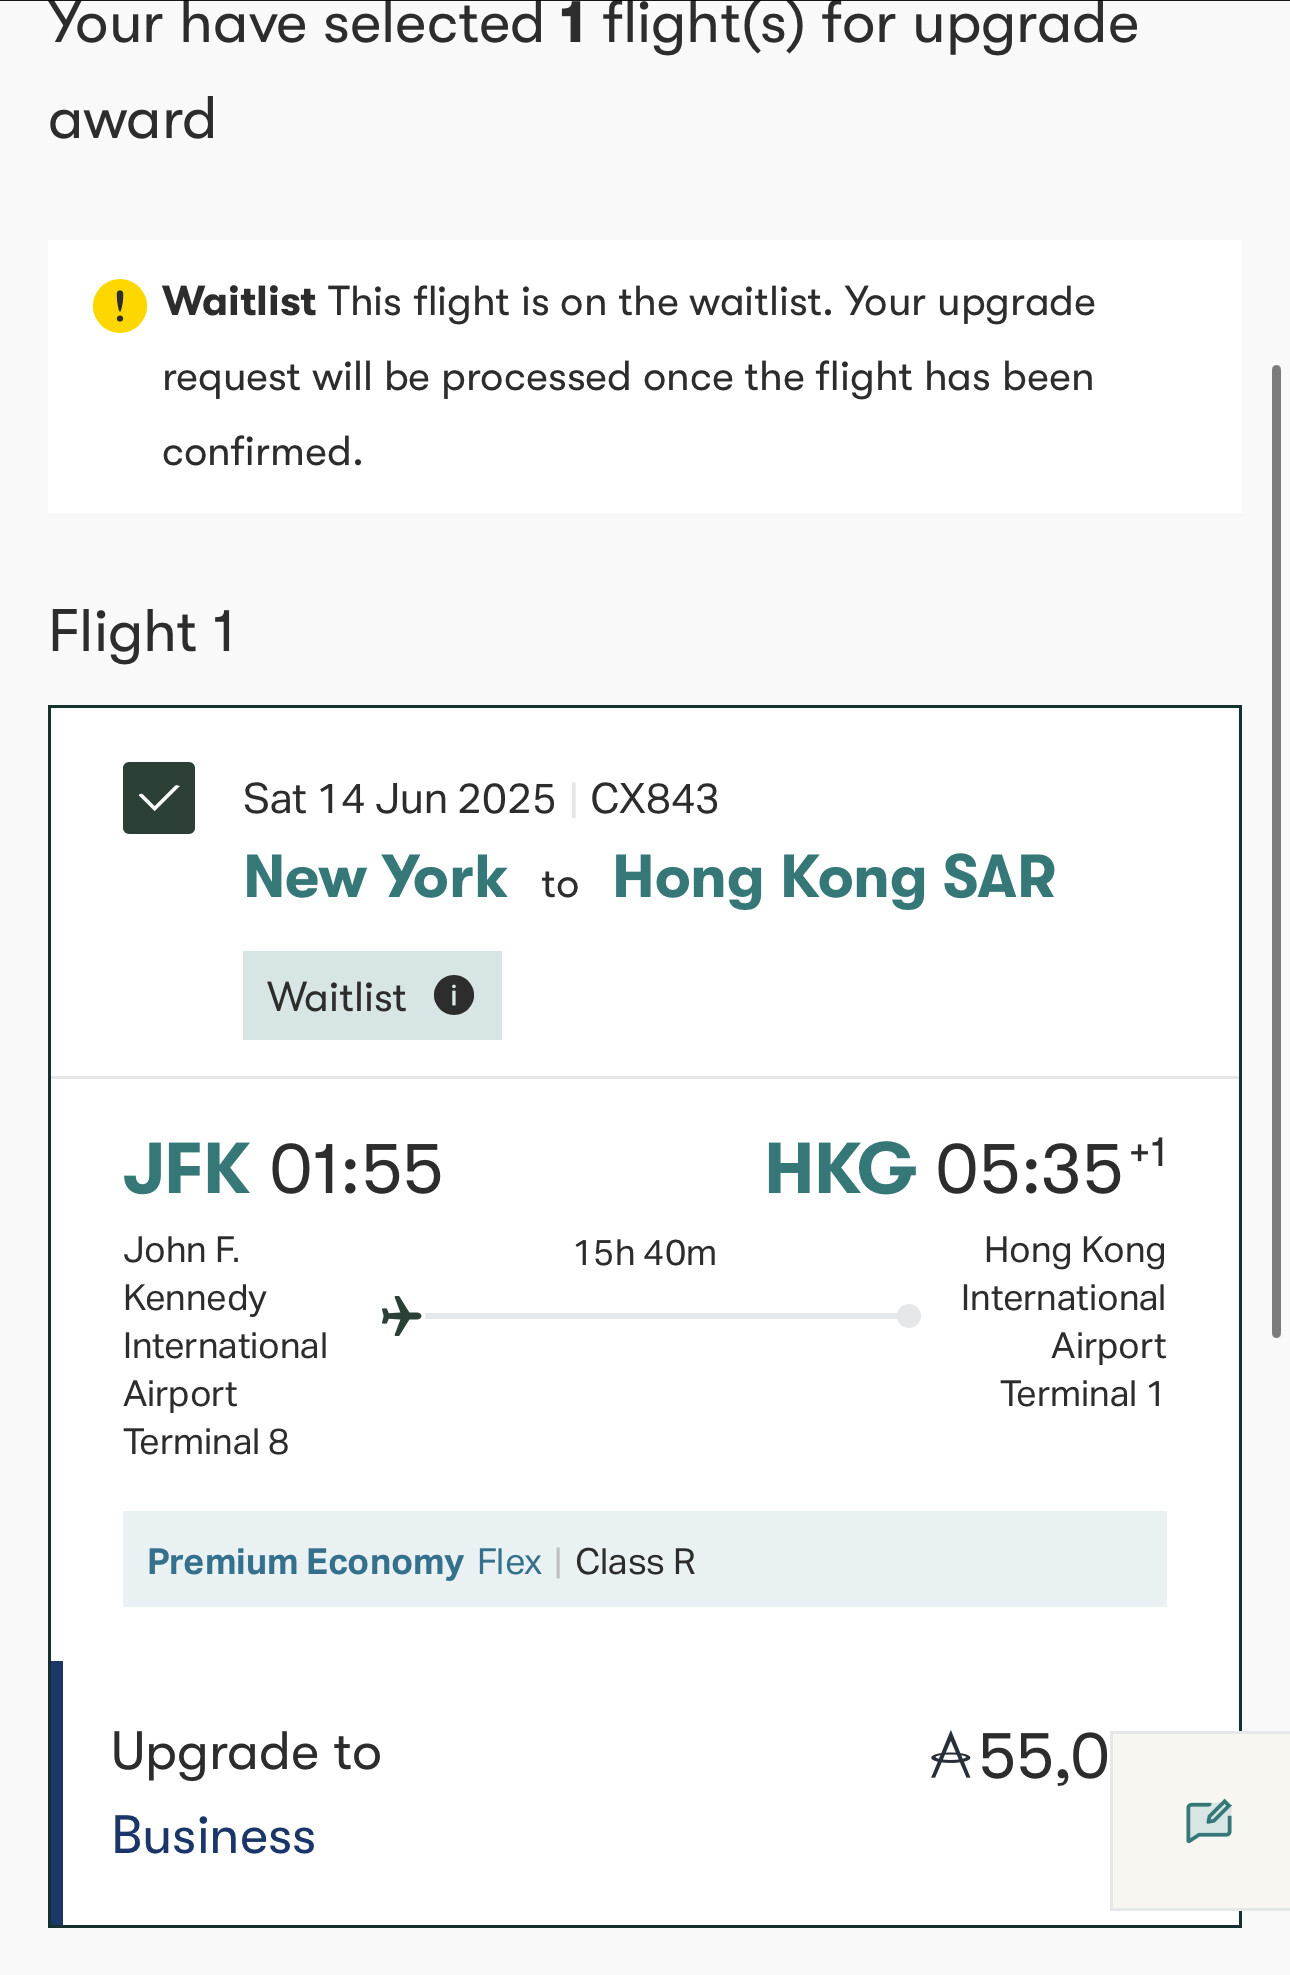Click the Flight 1 heading

tap(142, 632)
